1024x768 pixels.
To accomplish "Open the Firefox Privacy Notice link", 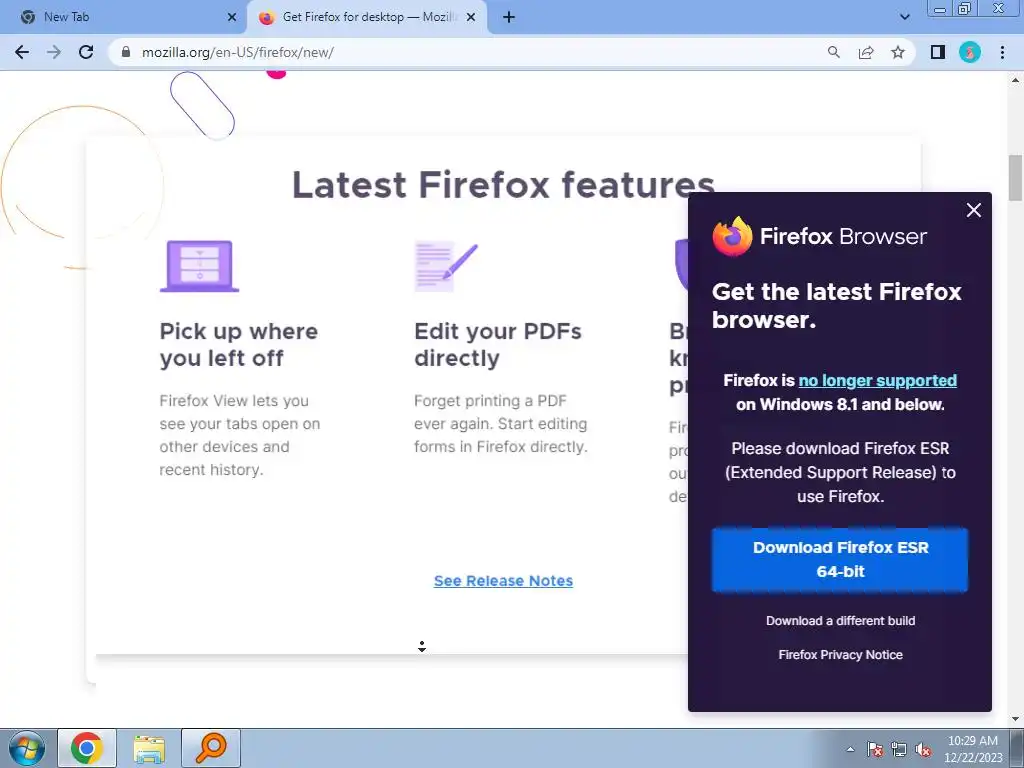I will click(x=840, y=655).
